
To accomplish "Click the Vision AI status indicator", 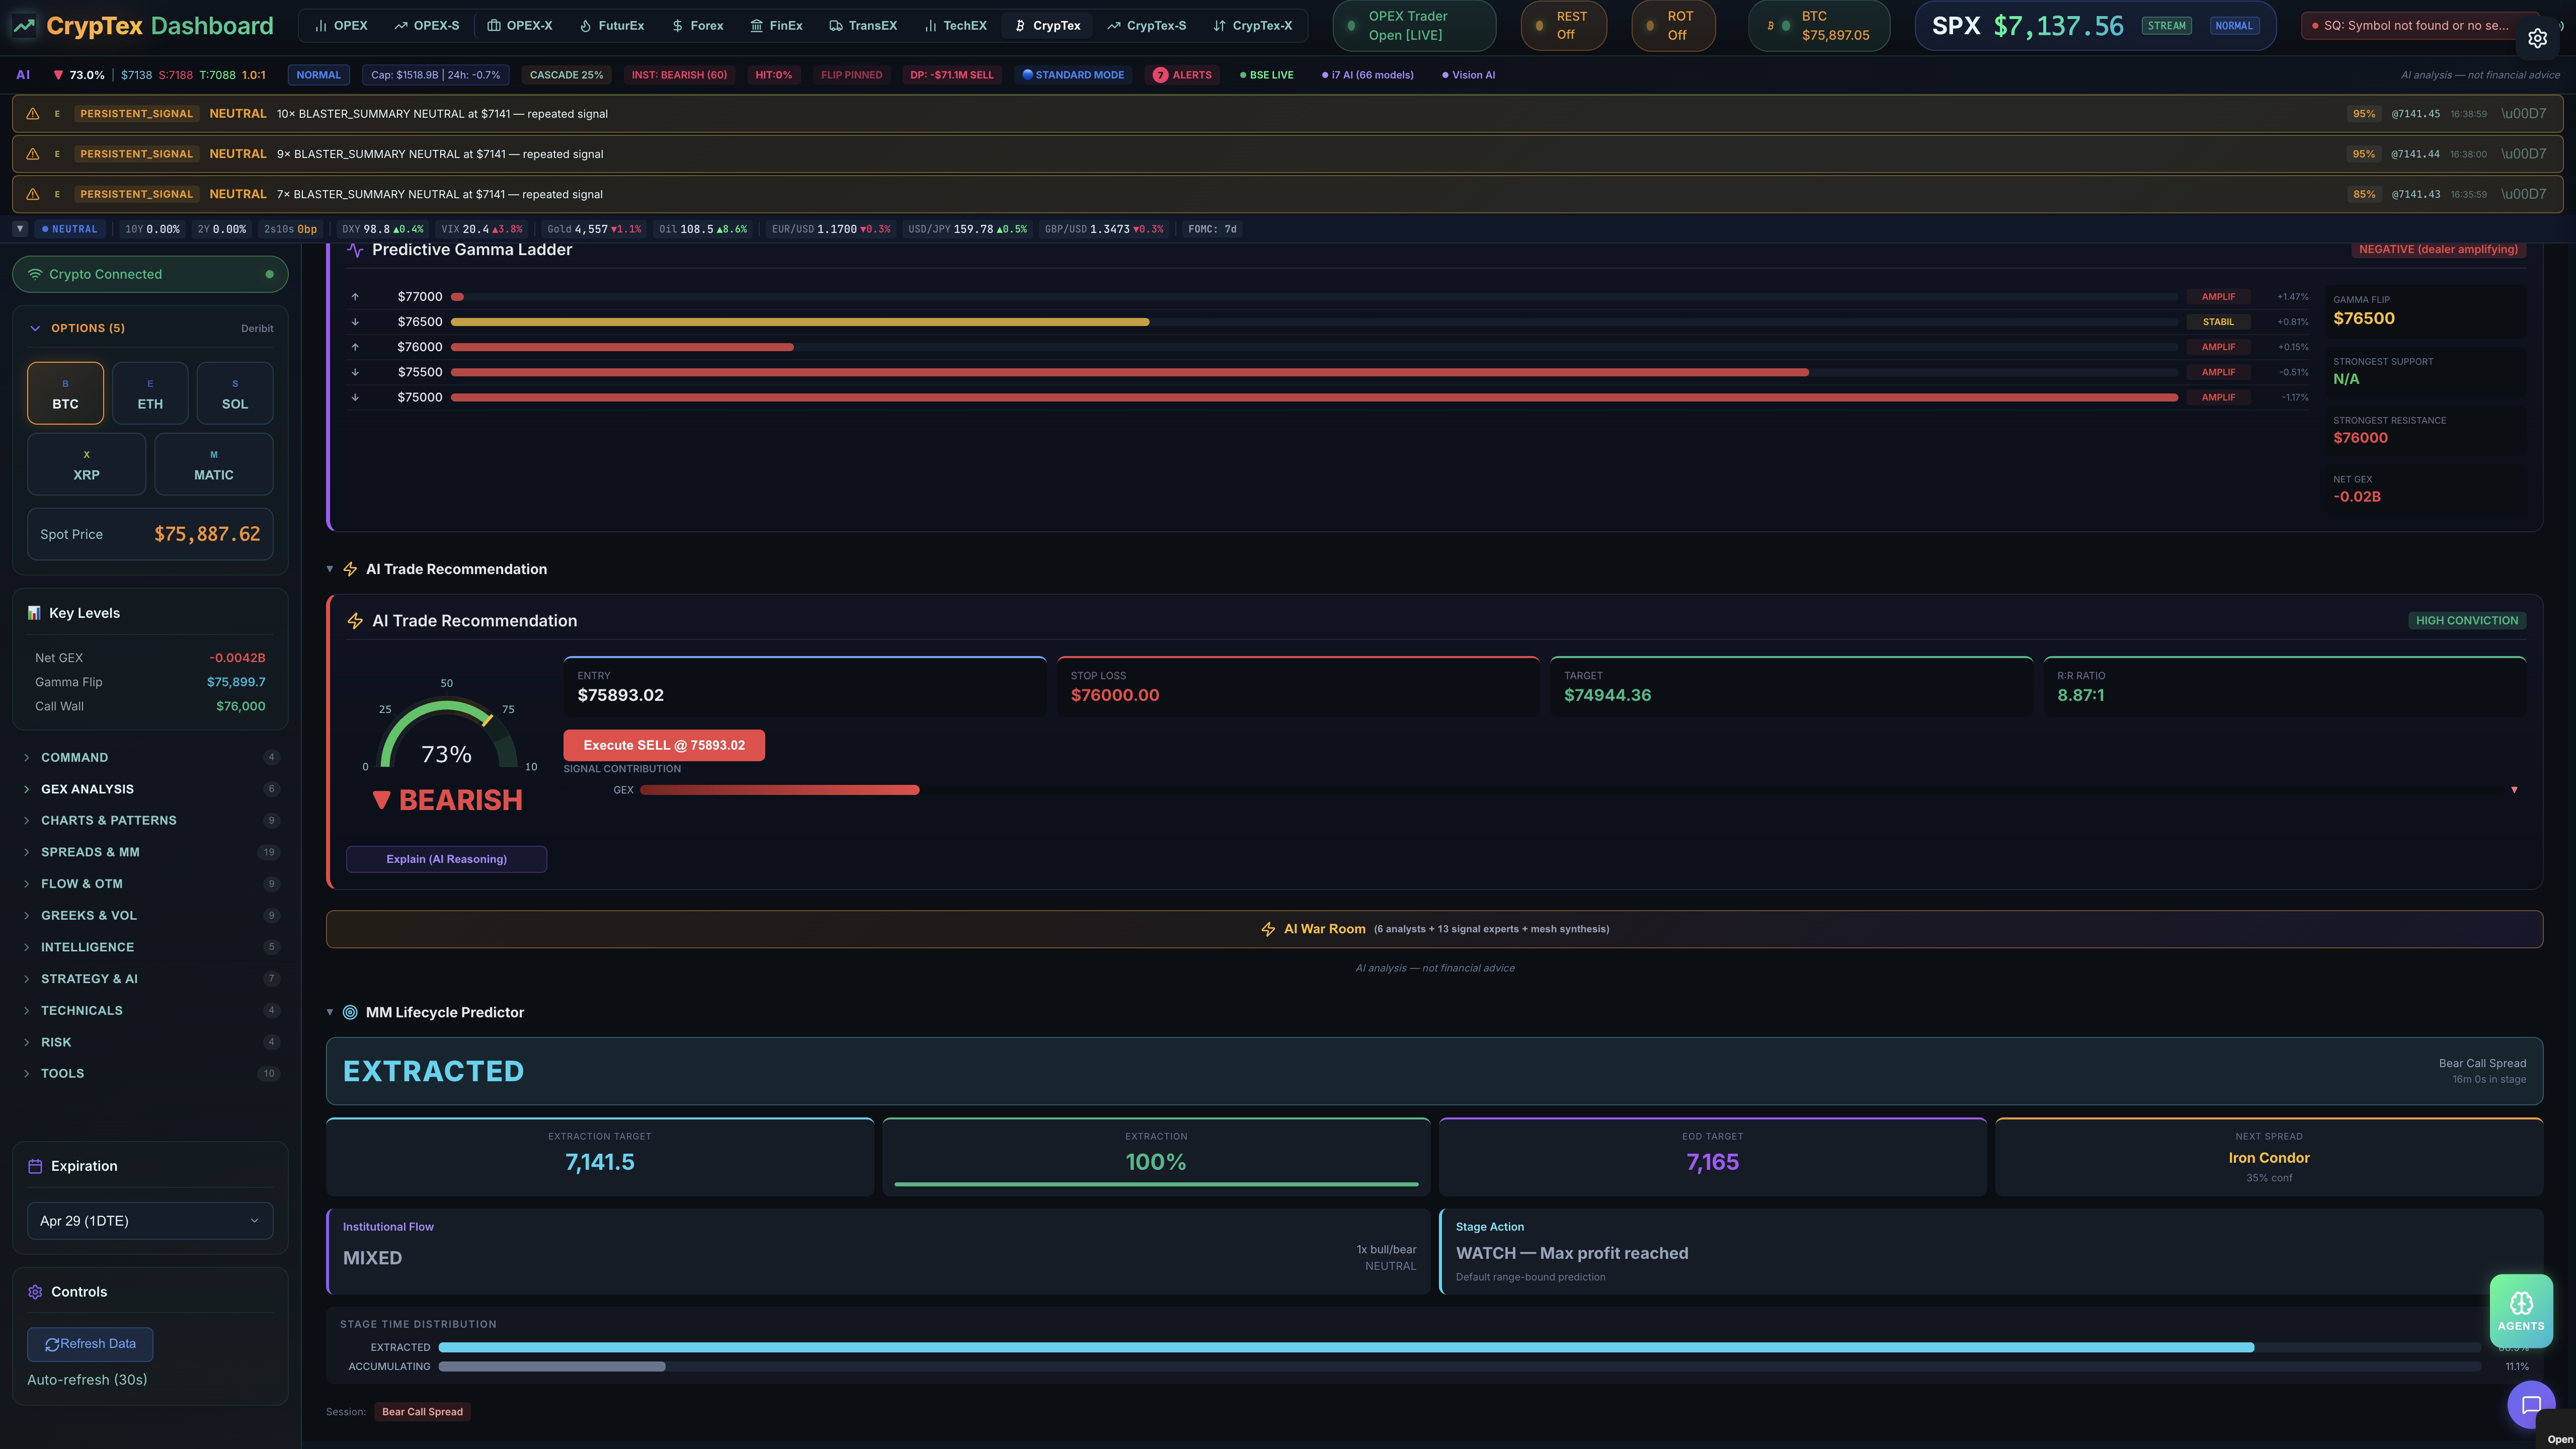I will click(1468, 75).
